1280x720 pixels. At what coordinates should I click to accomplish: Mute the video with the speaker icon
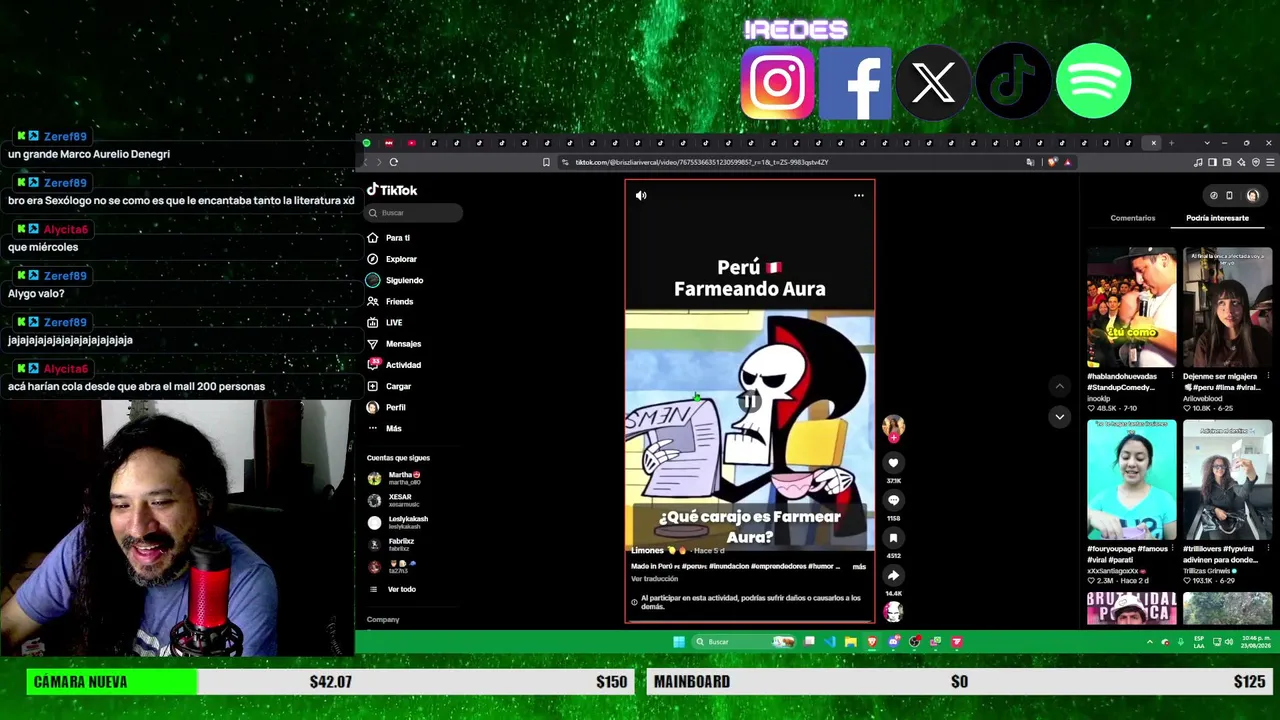(x=641, y=196)
